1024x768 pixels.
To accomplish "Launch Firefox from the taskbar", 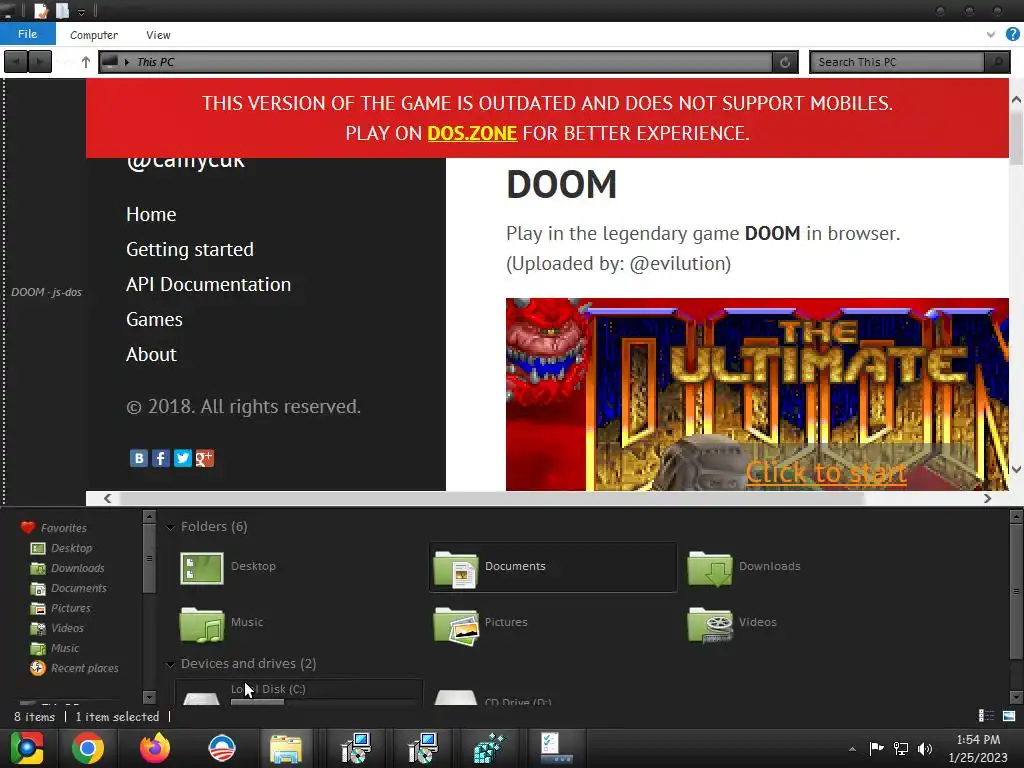I will (x=155, y=748).
